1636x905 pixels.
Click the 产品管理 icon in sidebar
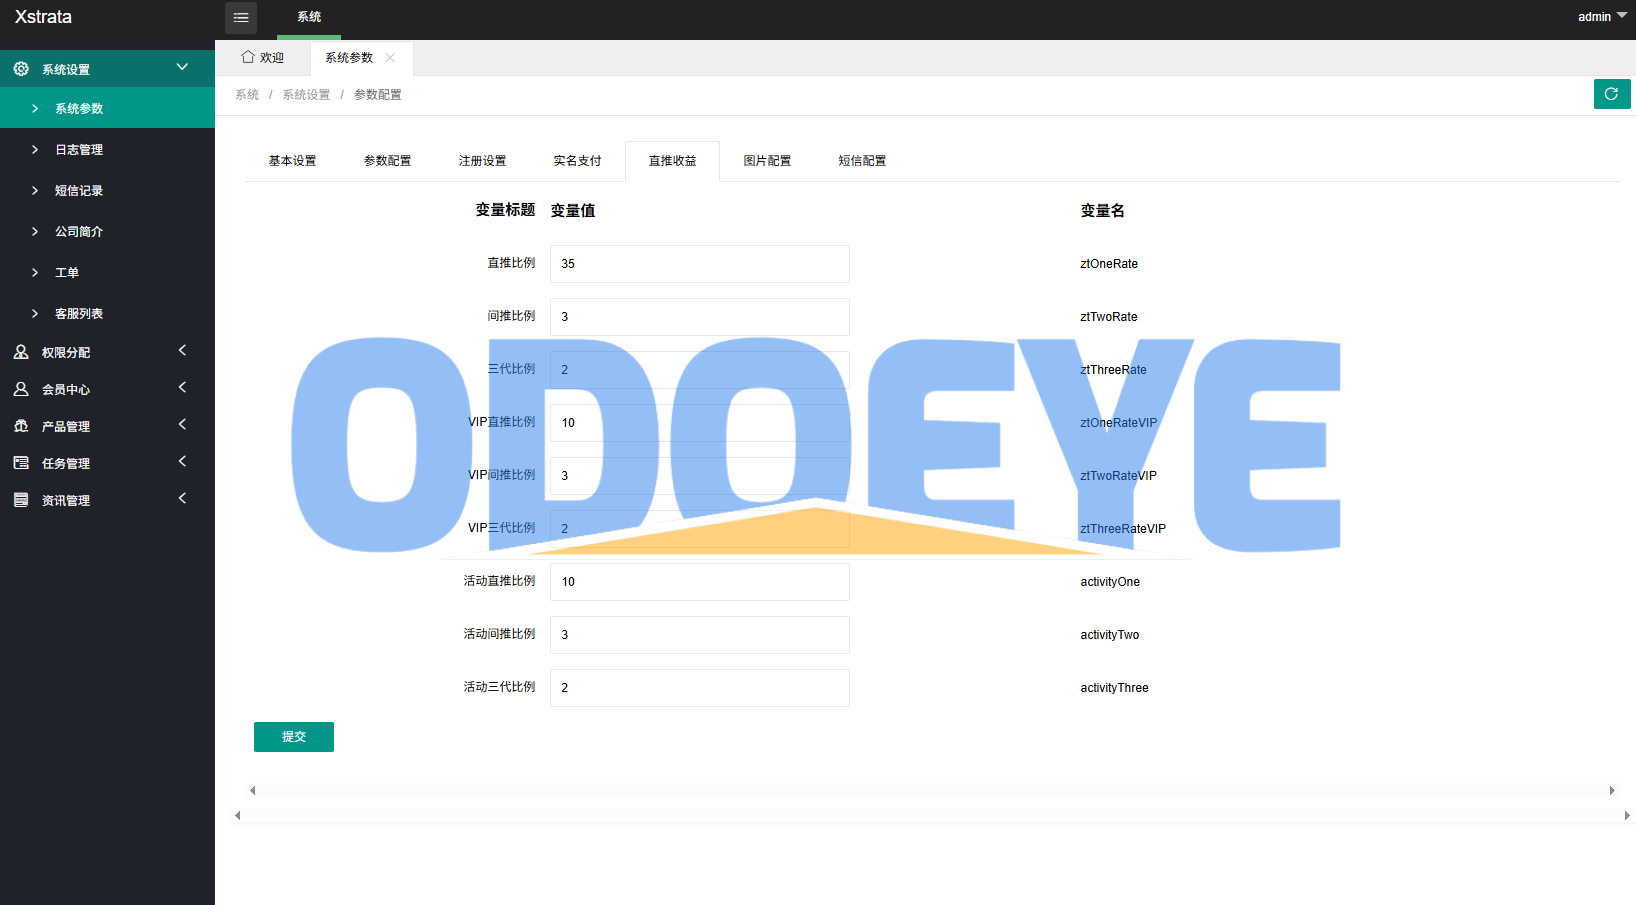point(21,426)
